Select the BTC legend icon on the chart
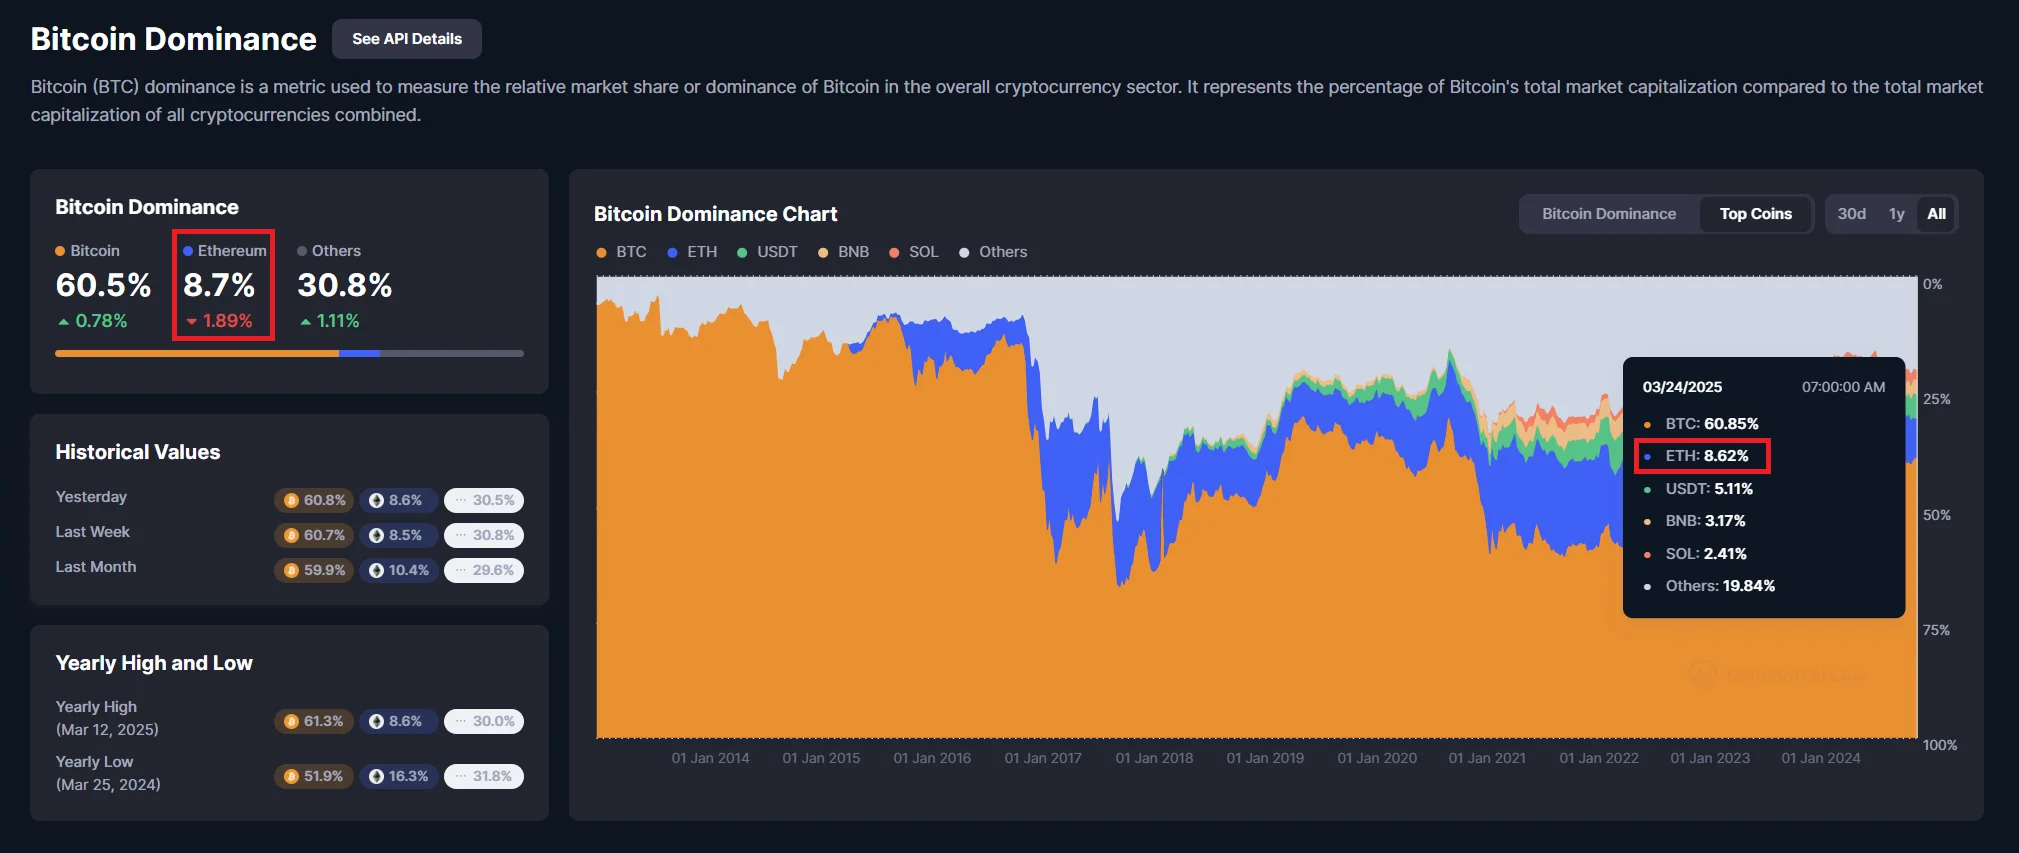The width and height of the screenshot is (2019, 853). [602, 252]
